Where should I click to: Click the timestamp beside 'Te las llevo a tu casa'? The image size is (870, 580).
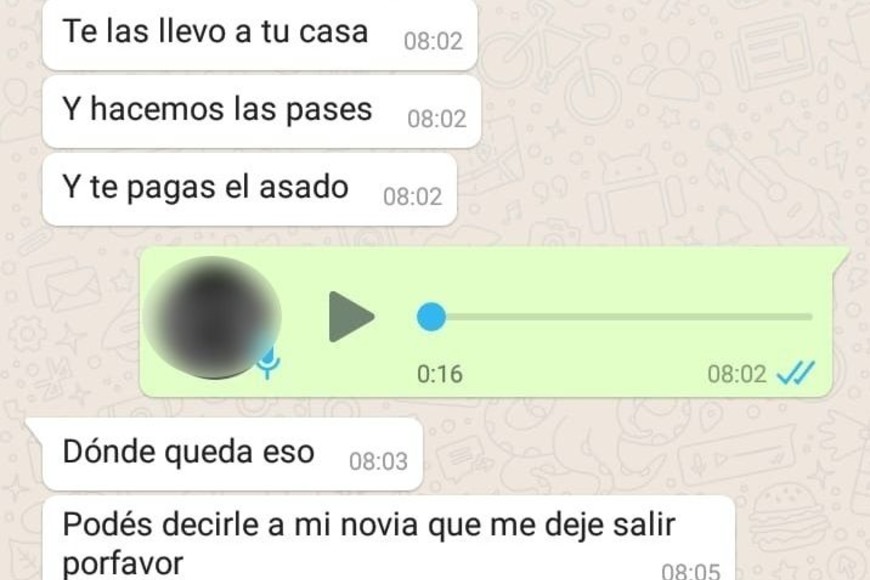(x=433, y=41)
